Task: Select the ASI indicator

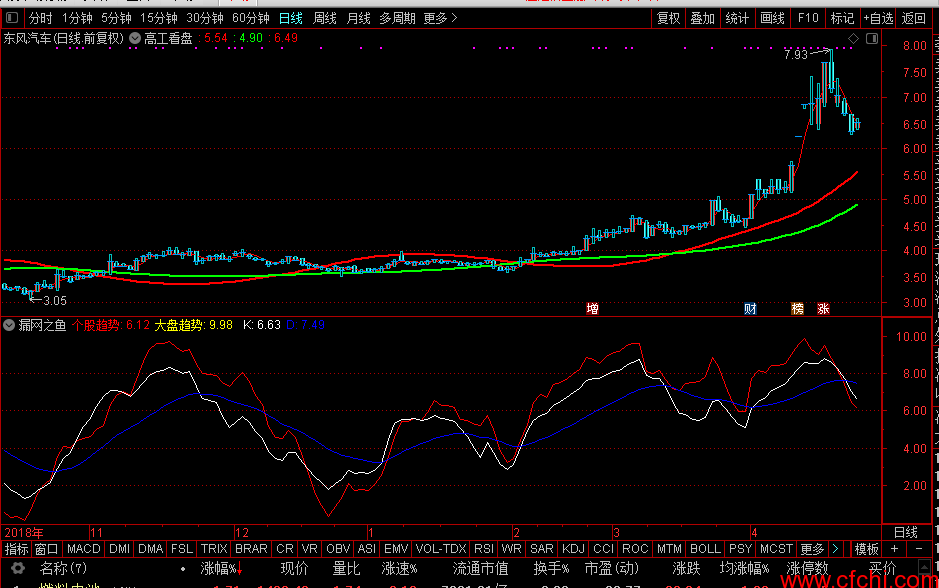Action: pyautogui.click(x=366, y=548)
